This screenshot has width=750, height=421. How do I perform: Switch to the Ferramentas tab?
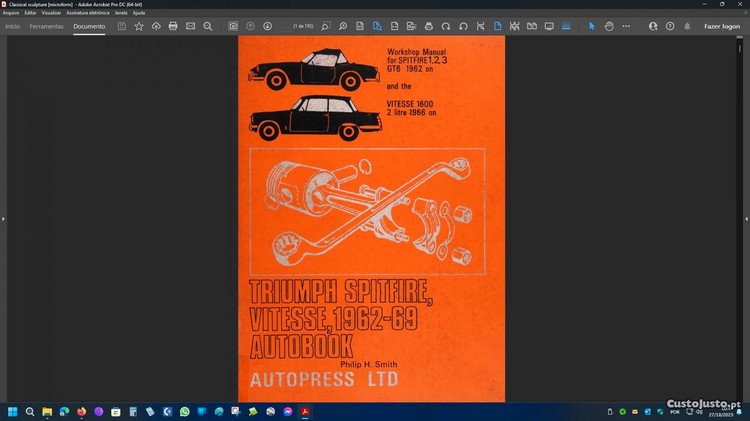(x=46, y=26)
